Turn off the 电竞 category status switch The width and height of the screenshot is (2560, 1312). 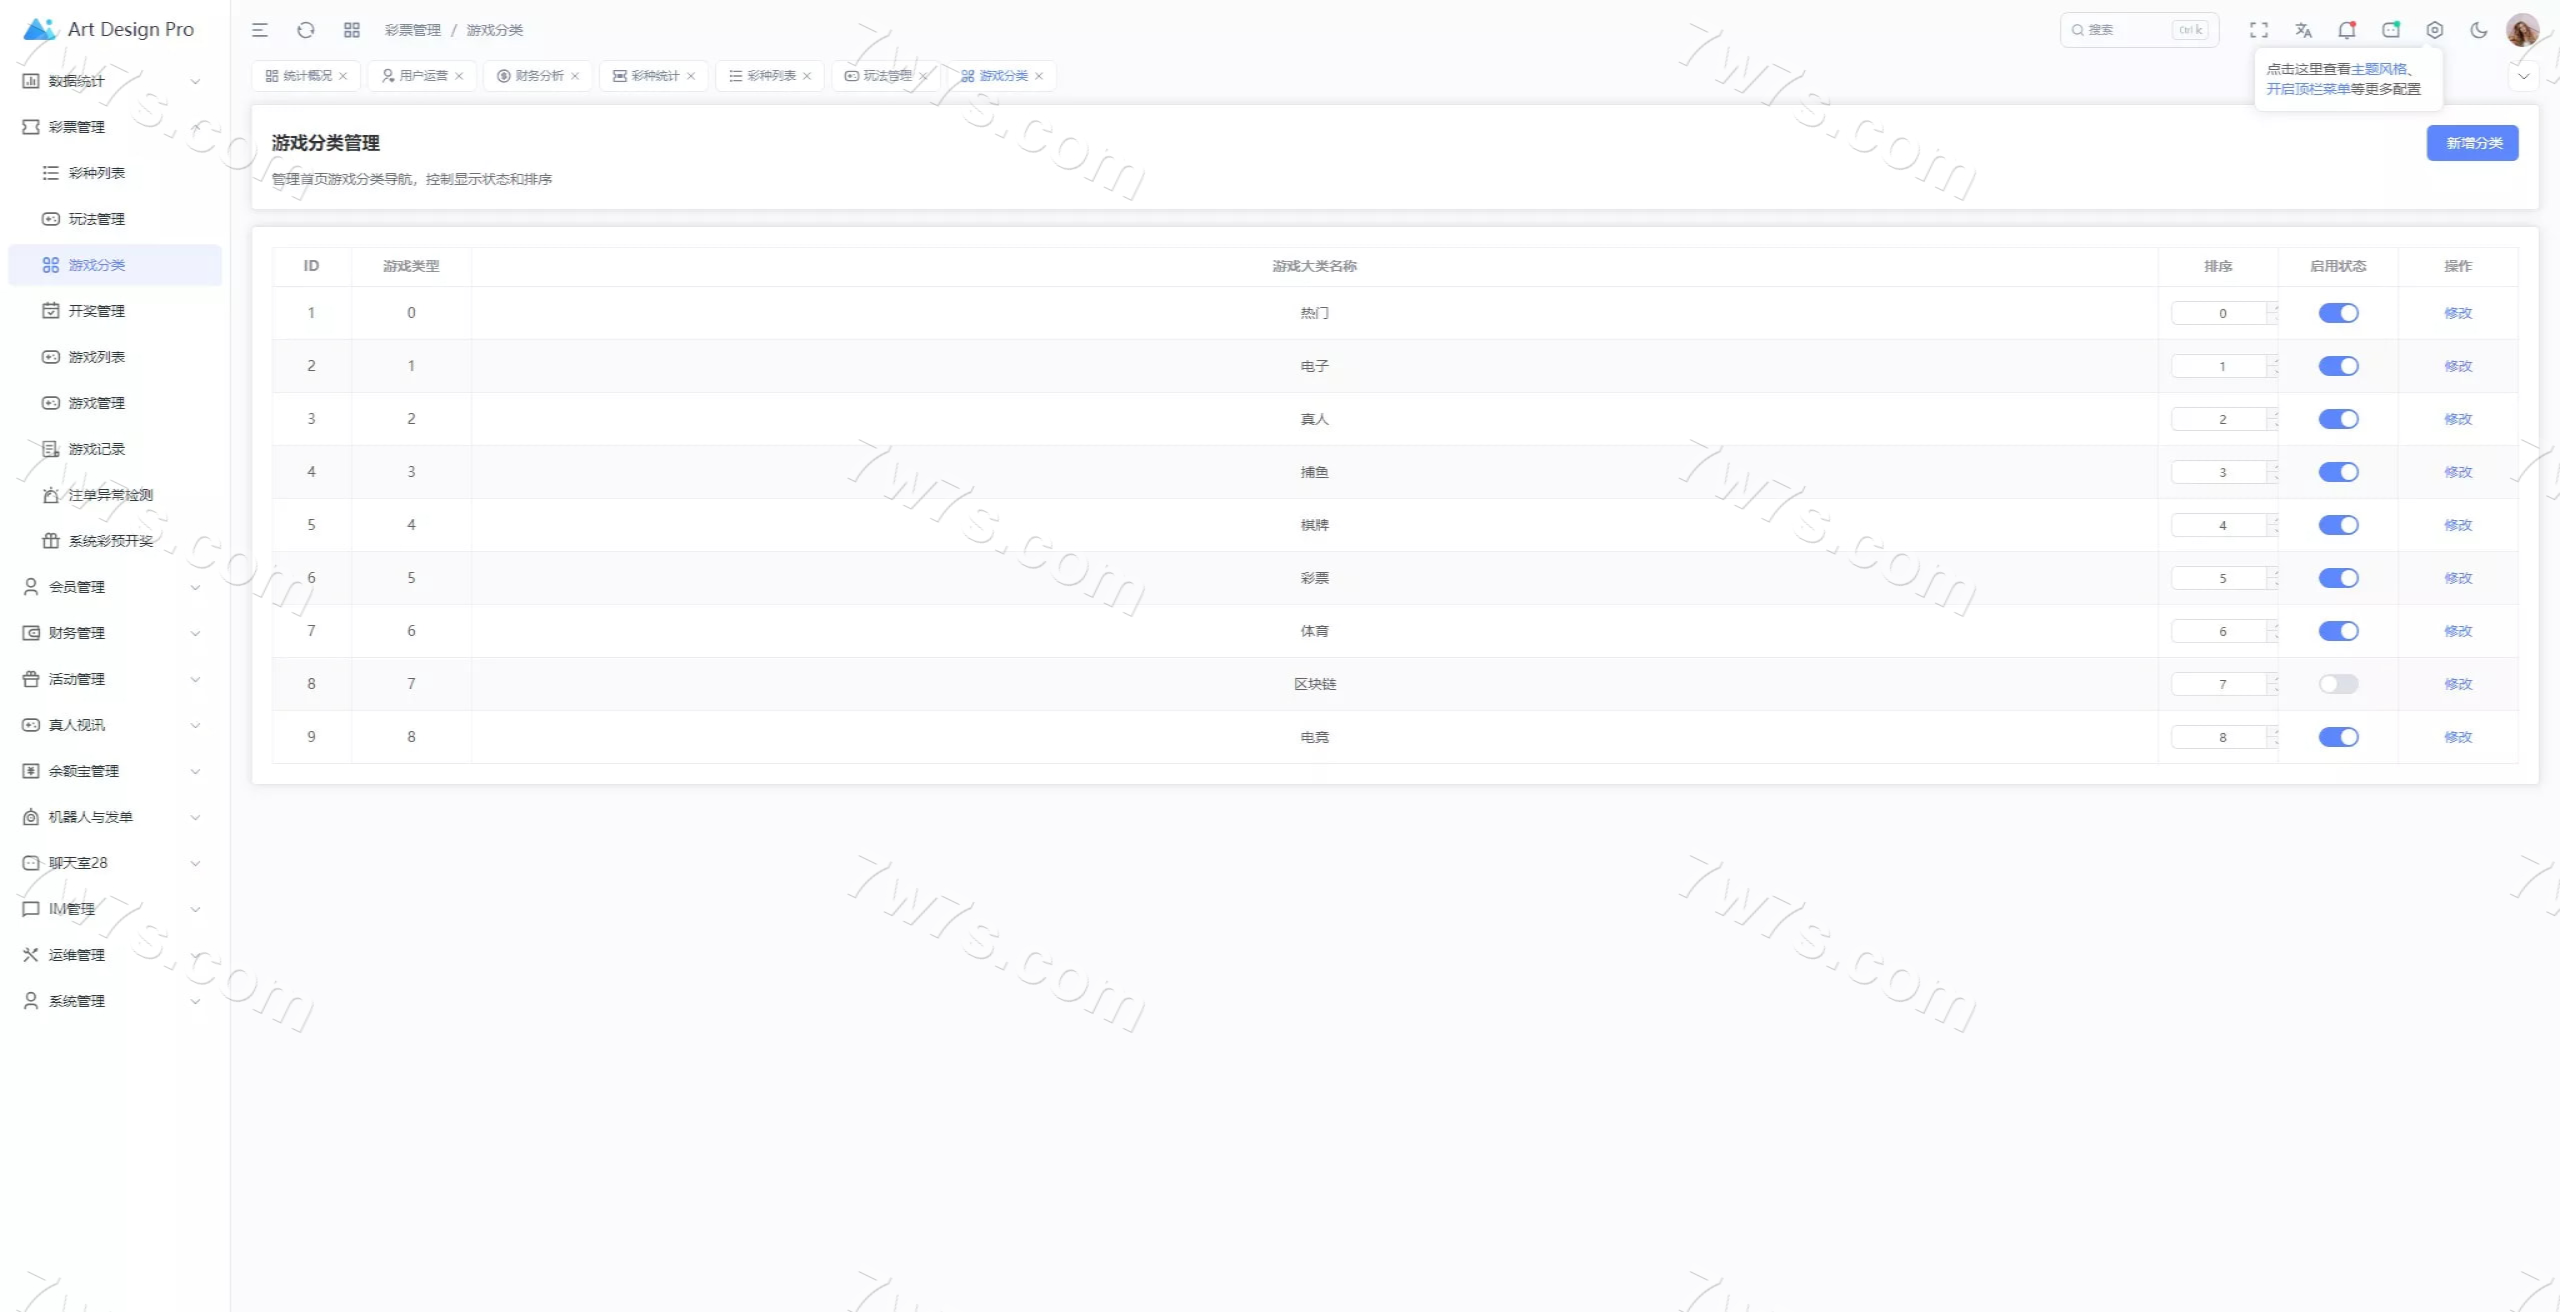pos(2338,737)
